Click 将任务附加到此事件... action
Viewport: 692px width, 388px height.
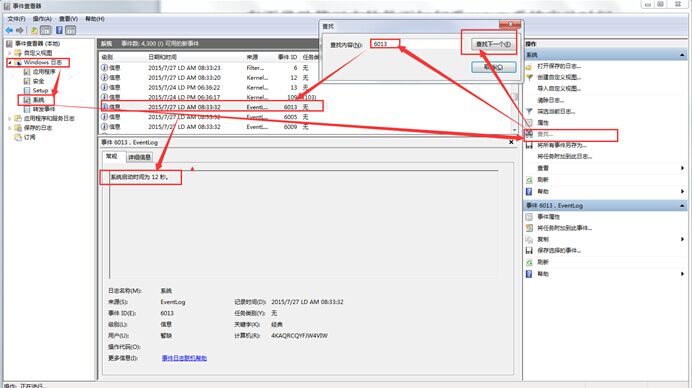[564, 228]
